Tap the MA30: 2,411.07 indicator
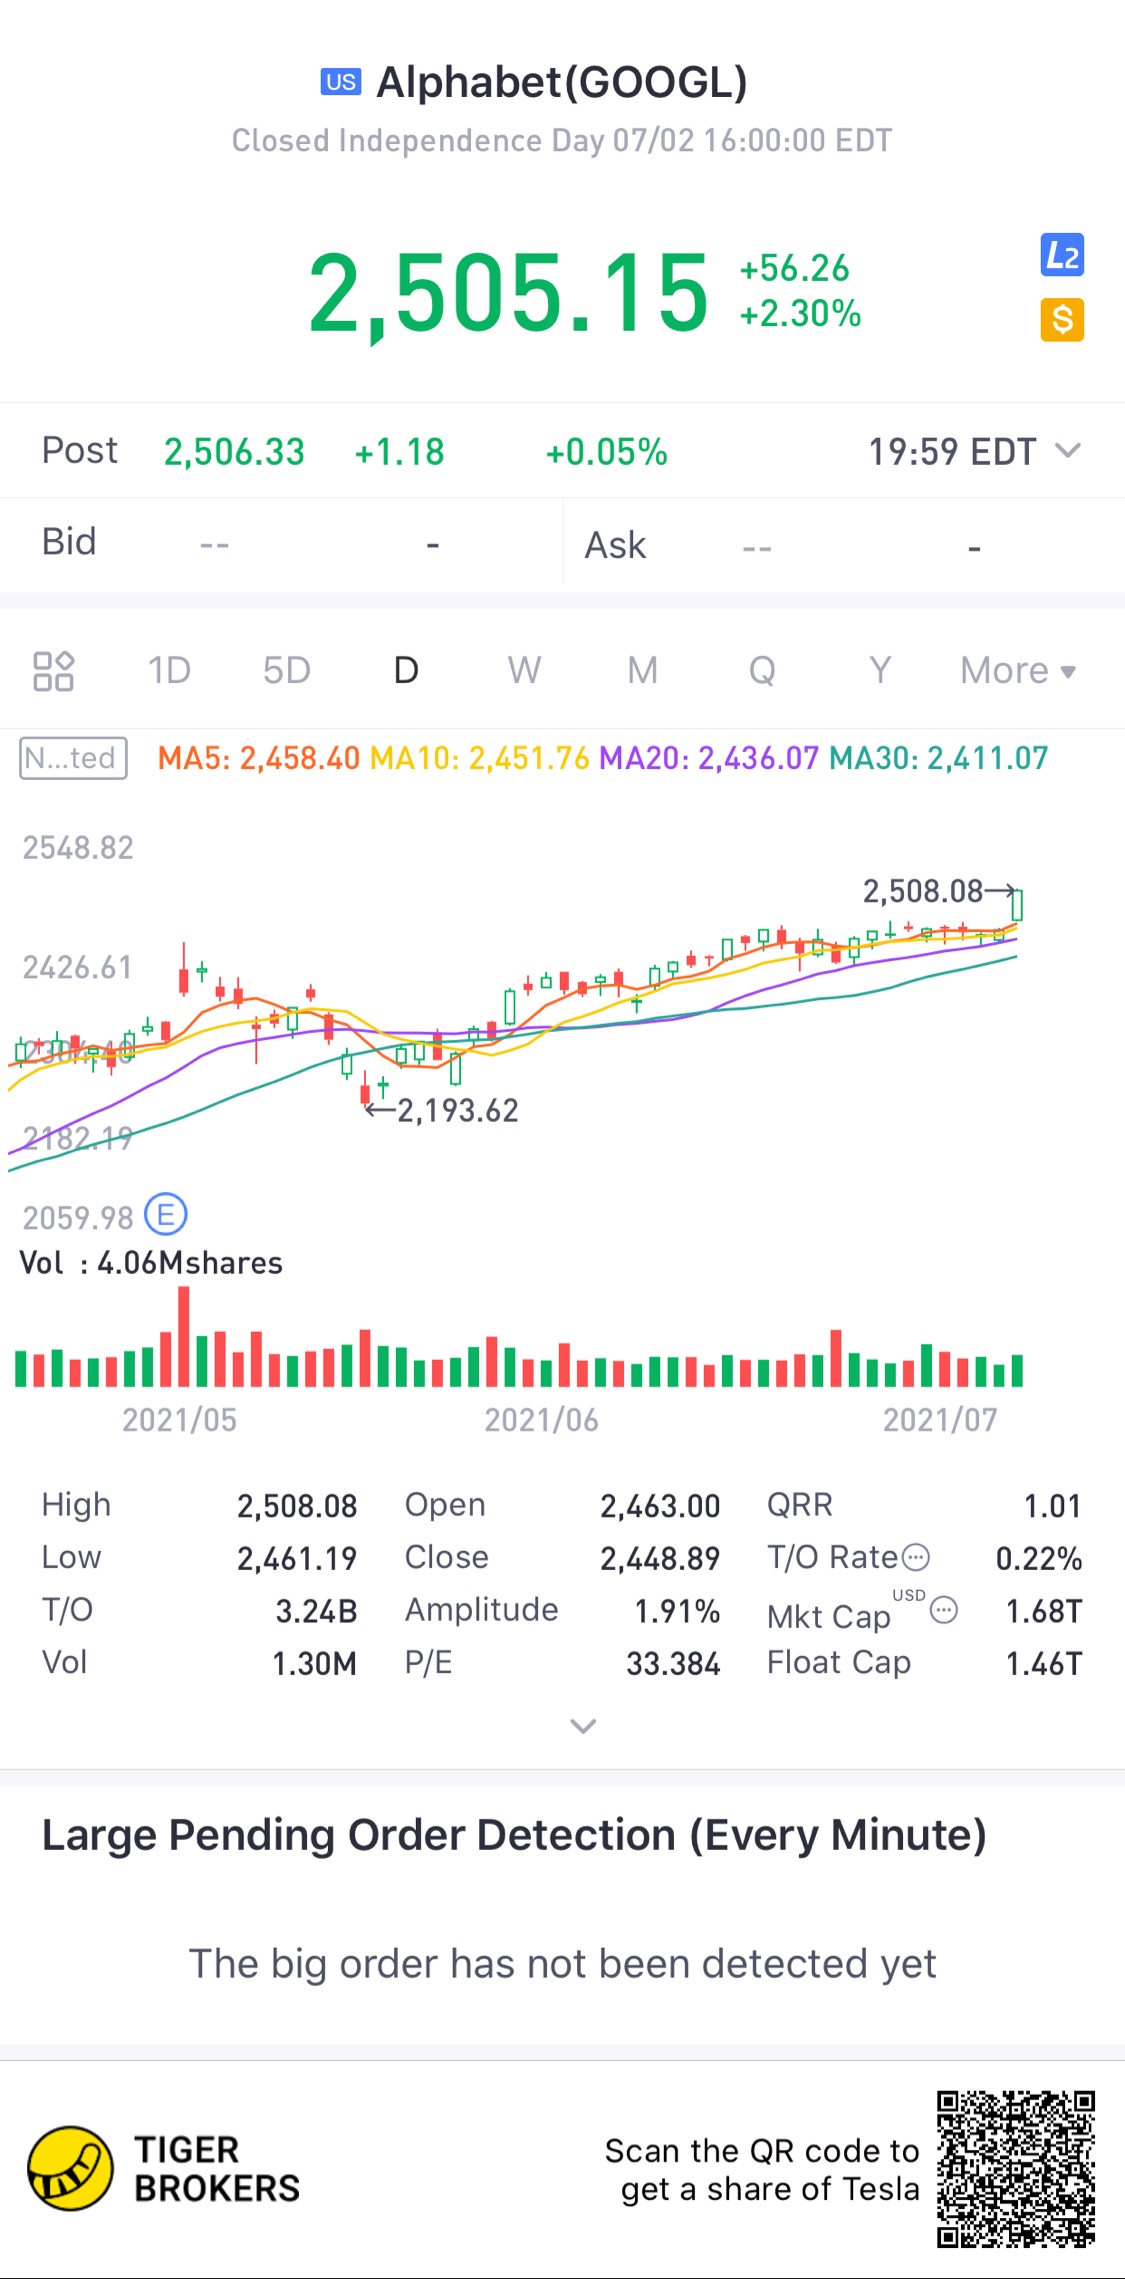The image size is (1125, 2279). point(939,758)
